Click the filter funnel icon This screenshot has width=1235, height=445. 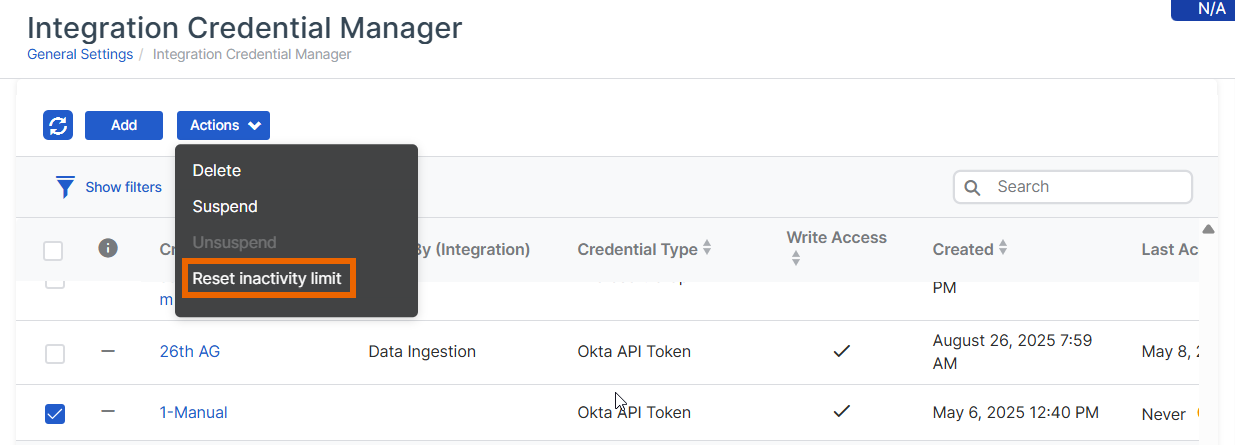coord(66,187)
